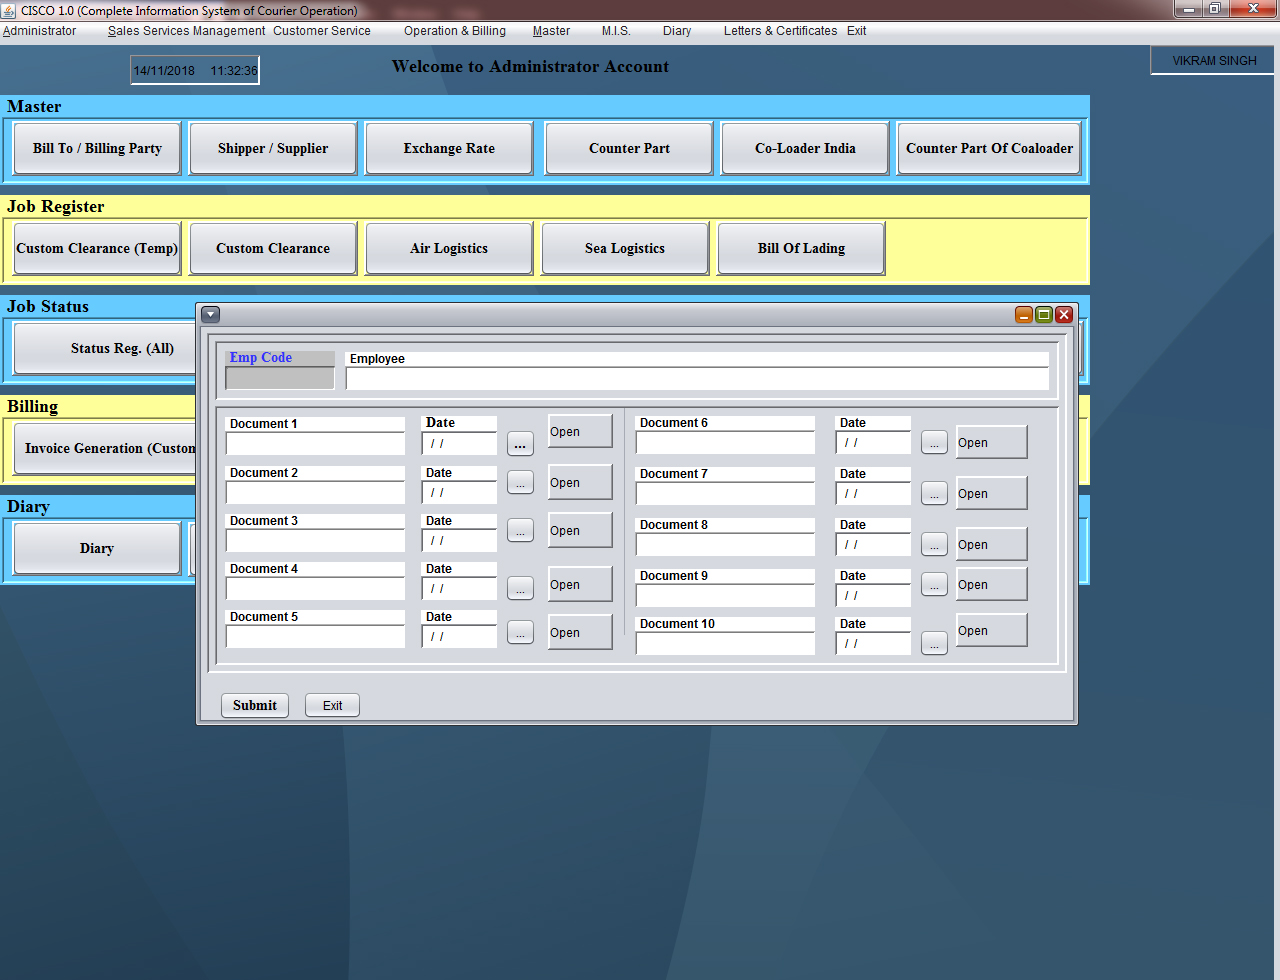The width and height of the screenshot is (1280, 980).
Task: Open the Operation & Billing menu
Action: click(x=455, y=31)
